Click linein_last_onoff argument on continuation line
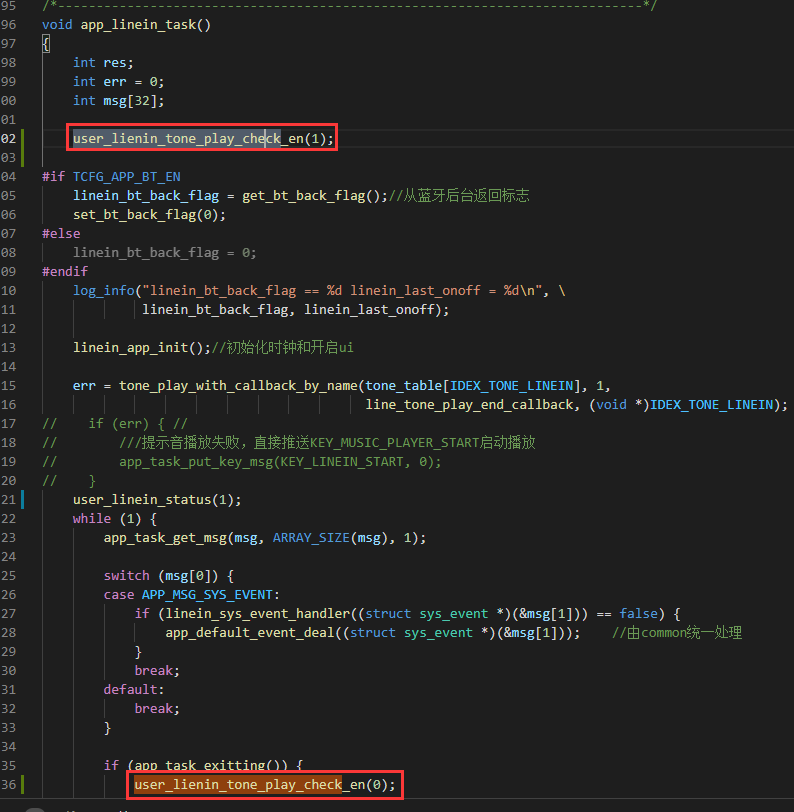Image resolution: width=794 pixels, height=812 pixels. 371,310
